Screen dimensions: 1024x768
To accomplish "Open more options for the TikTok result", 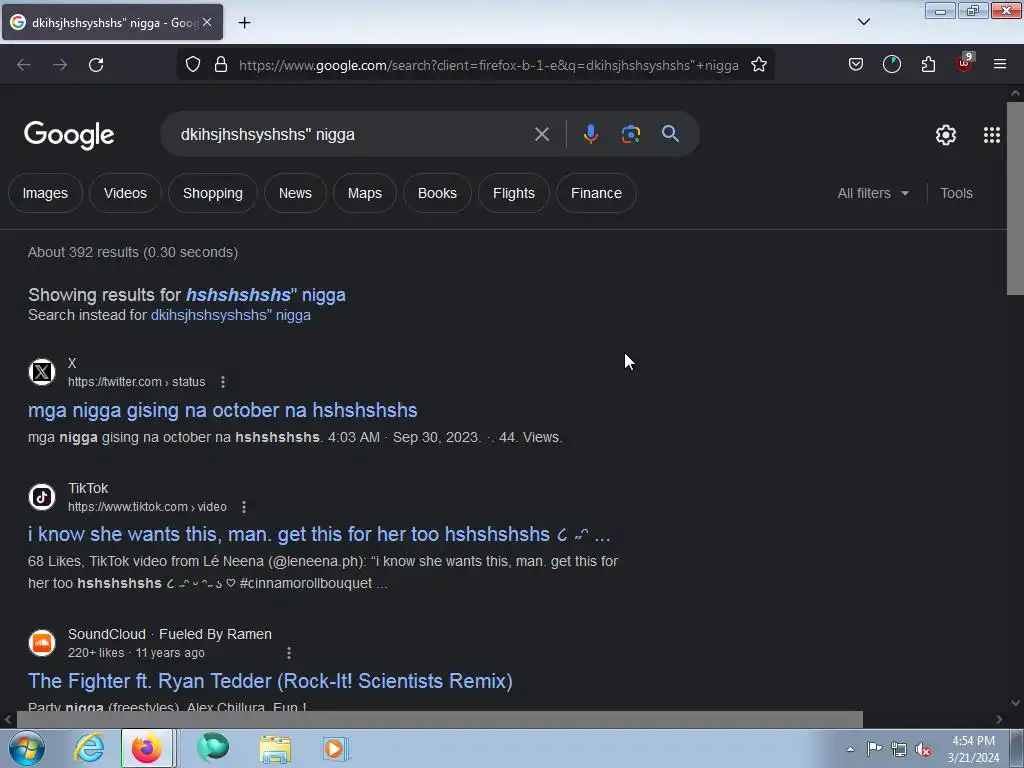I will click(x=244, y=507).
